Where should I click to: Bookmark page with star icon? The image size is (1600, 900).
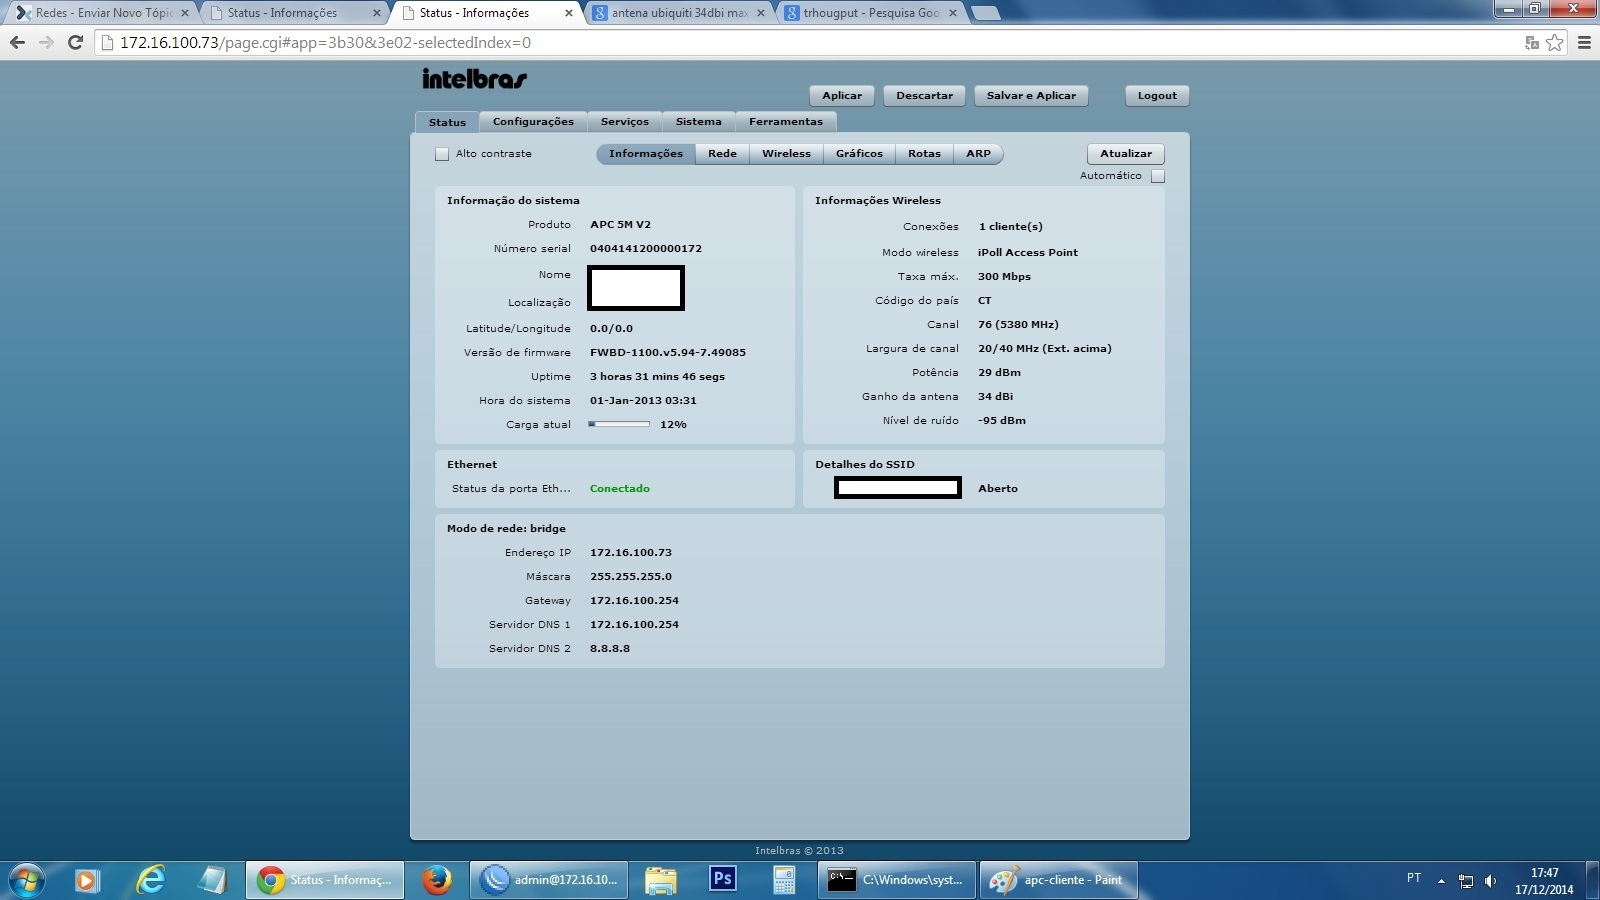click(x=1554, y=43)
